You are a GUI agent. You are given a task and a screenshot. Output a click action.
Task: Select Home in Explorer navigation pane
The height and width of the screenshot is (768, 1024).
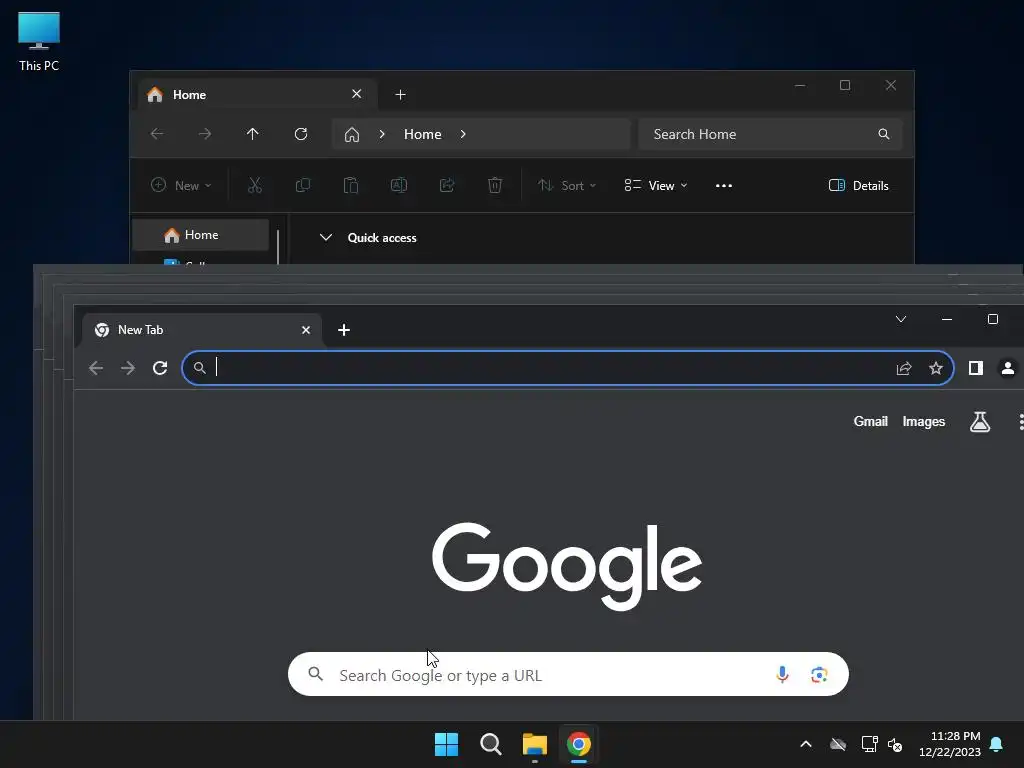[x=200, y=235]
